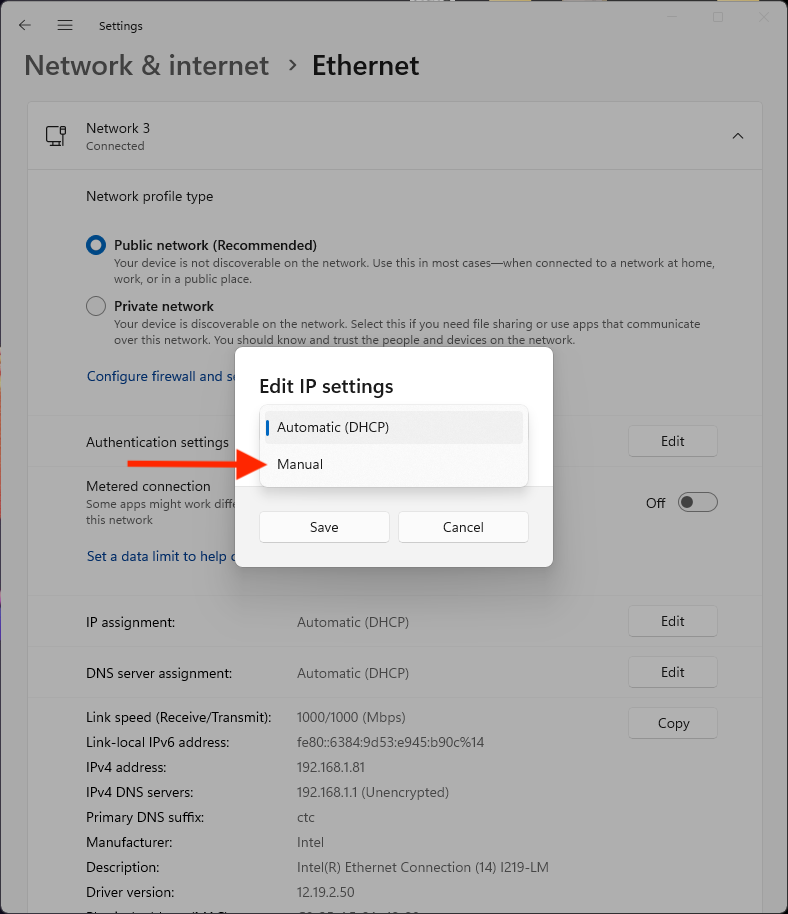Select Private network radio button
The height and width of the screenshot is (914, 788).
96,306
